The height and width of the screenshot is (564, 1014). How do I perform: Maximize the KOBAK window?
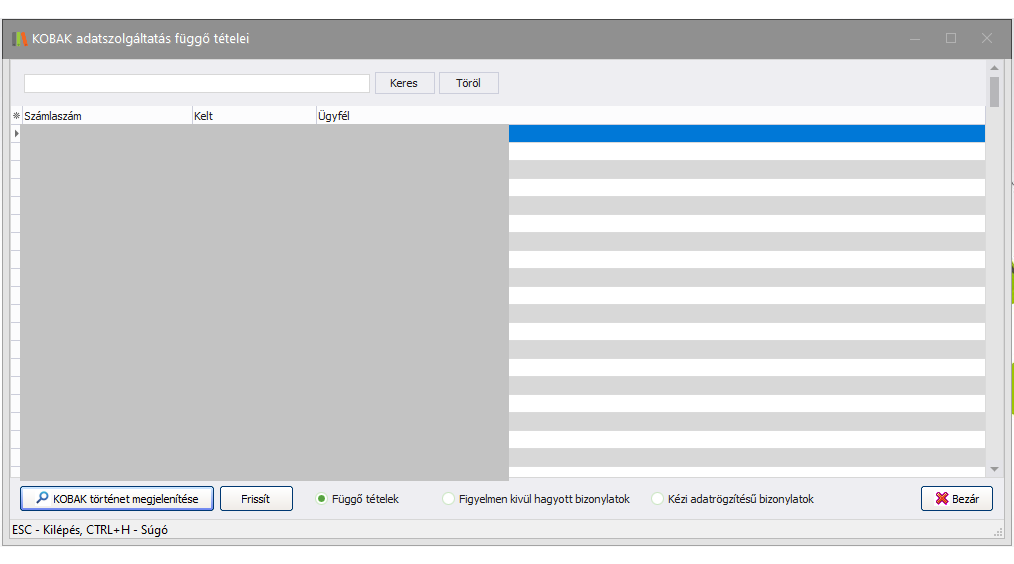950,39
